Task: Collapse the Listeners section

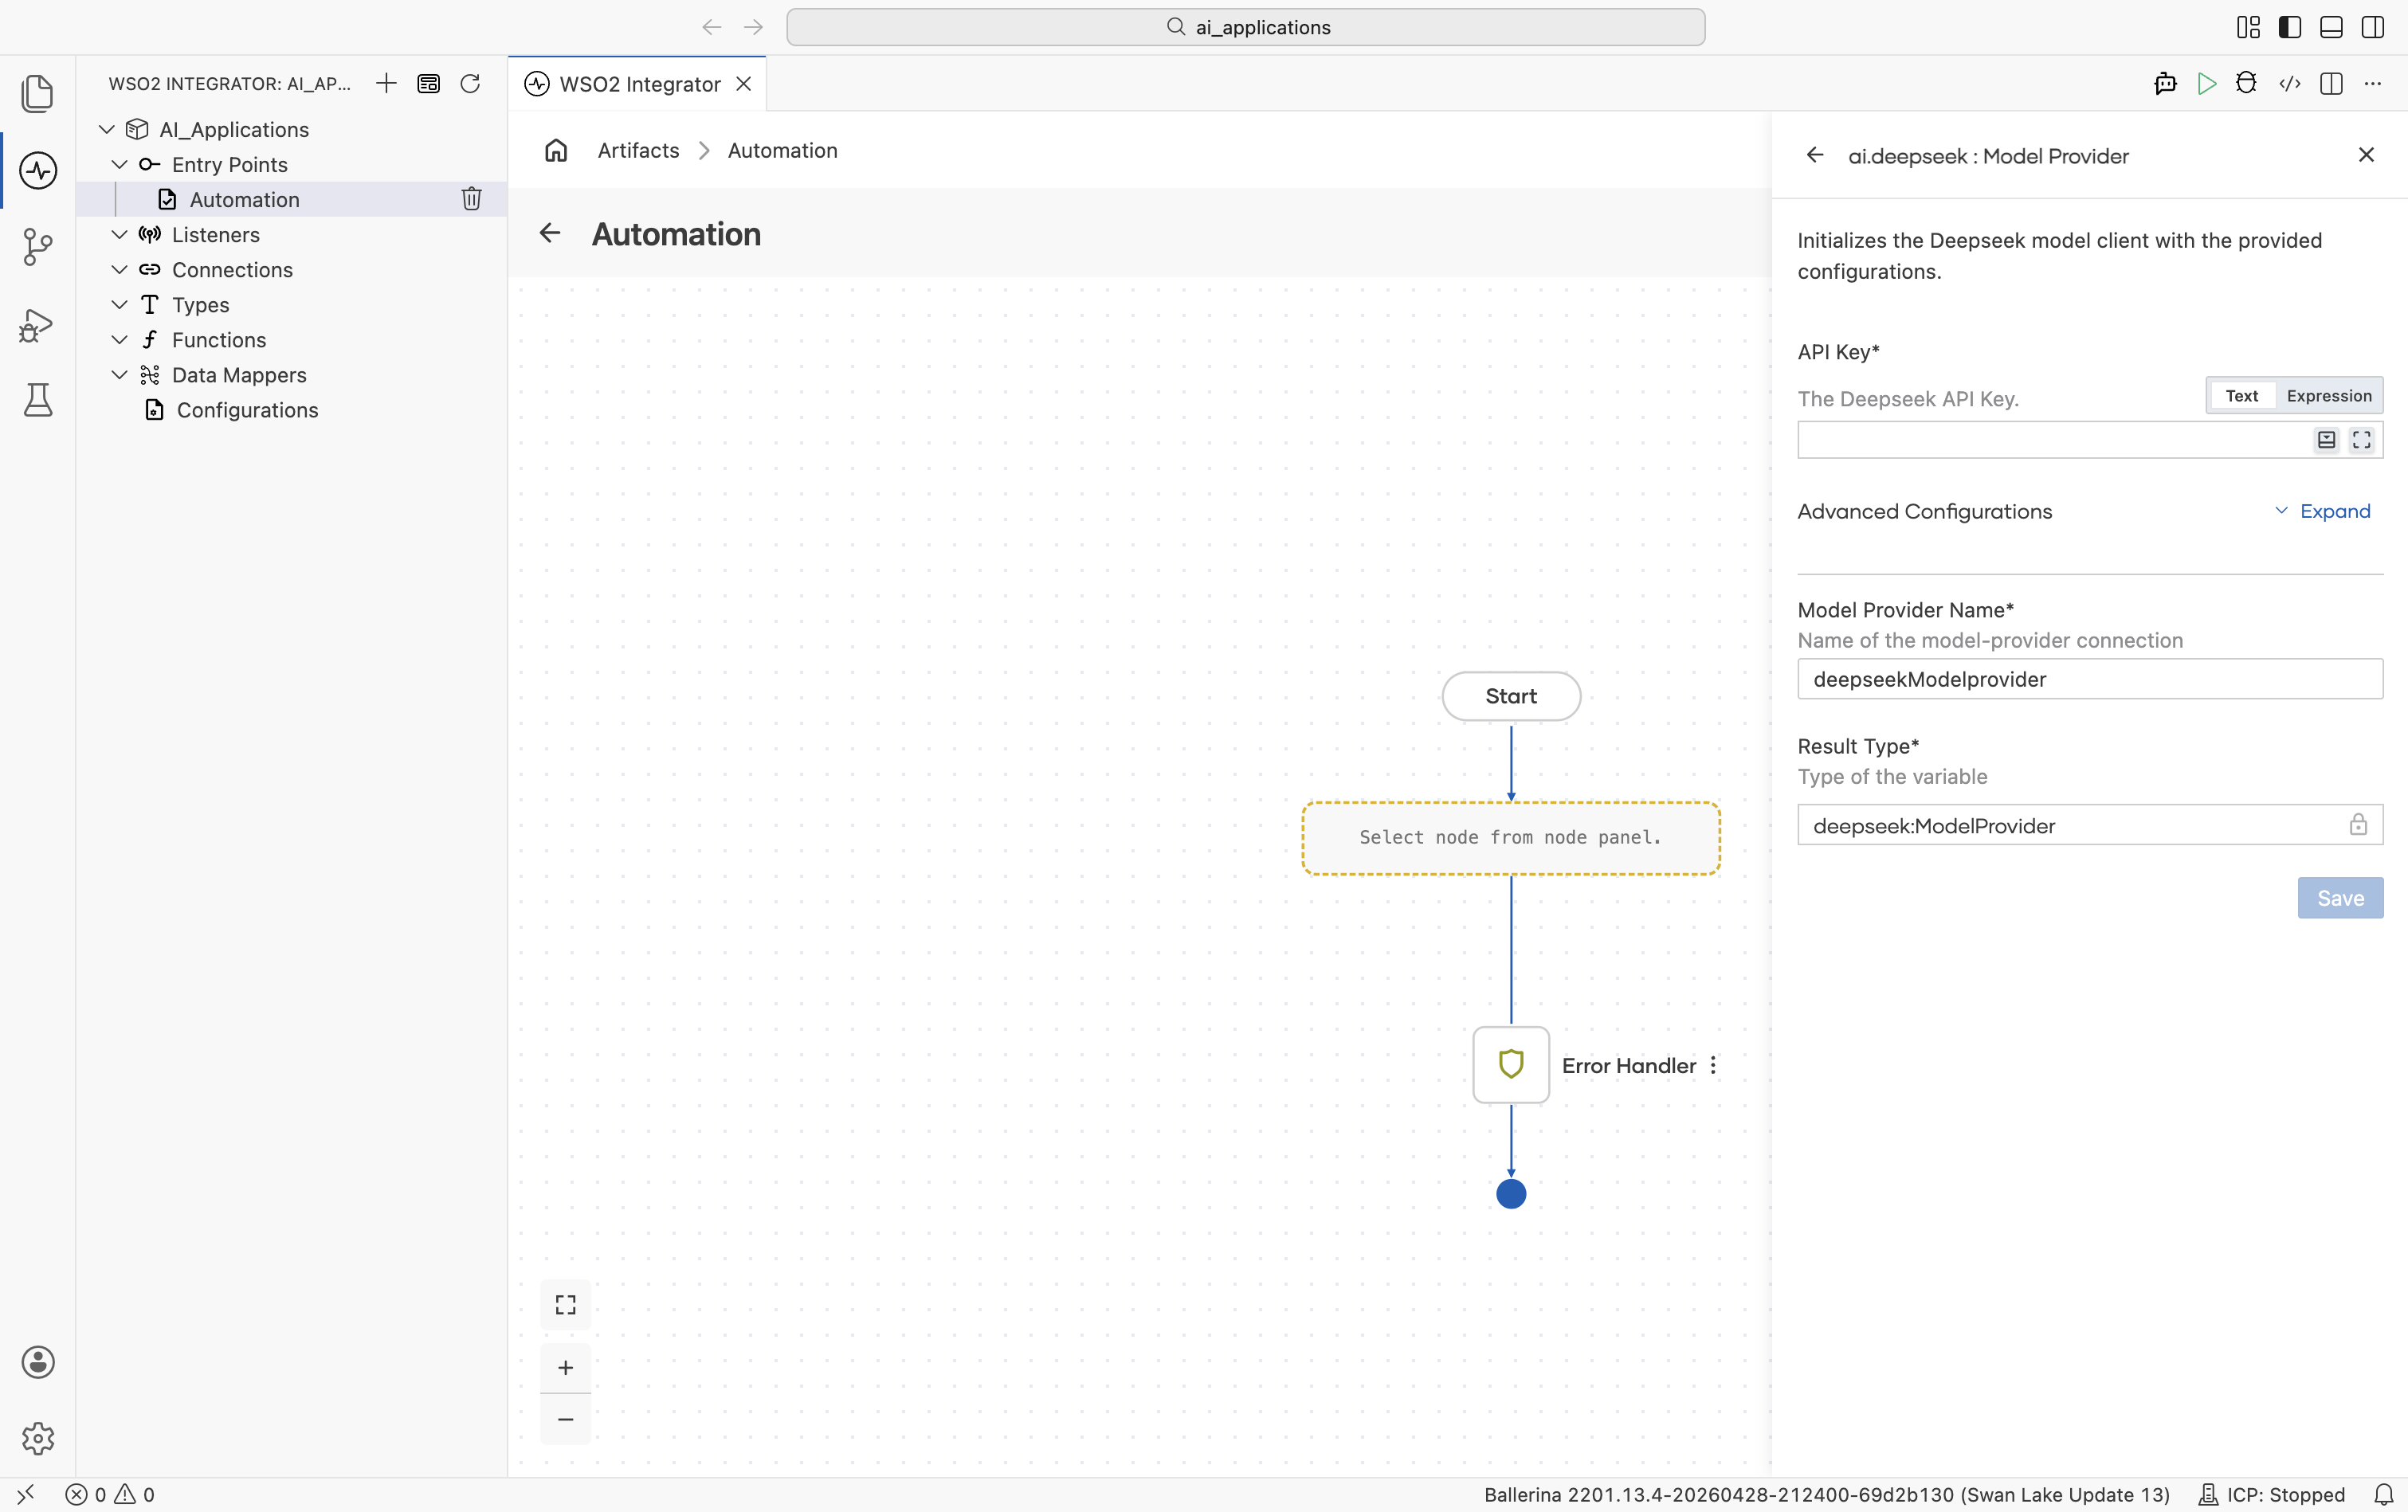Action: [119, 234]
